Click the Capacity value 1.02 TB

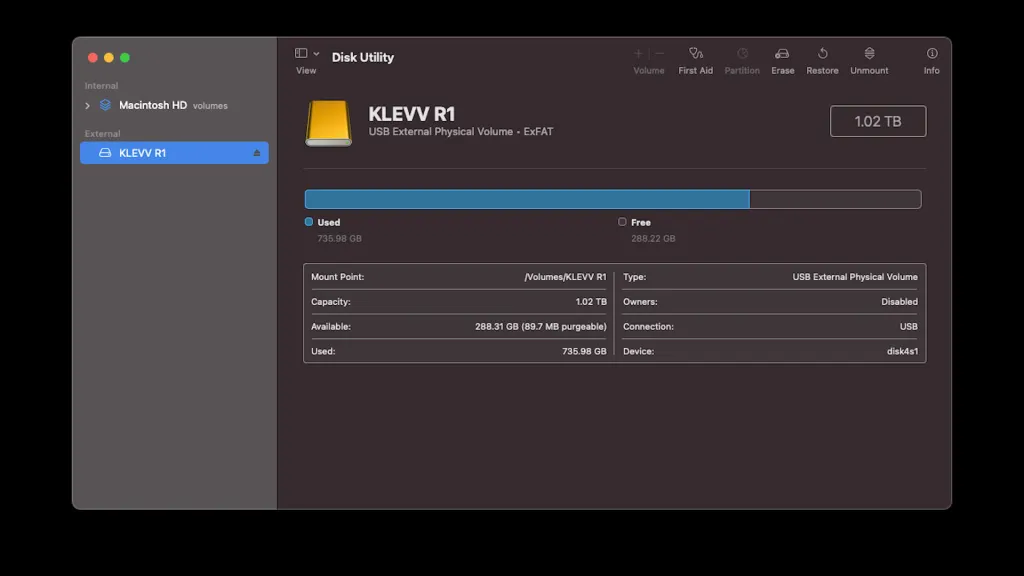[591, 302]
